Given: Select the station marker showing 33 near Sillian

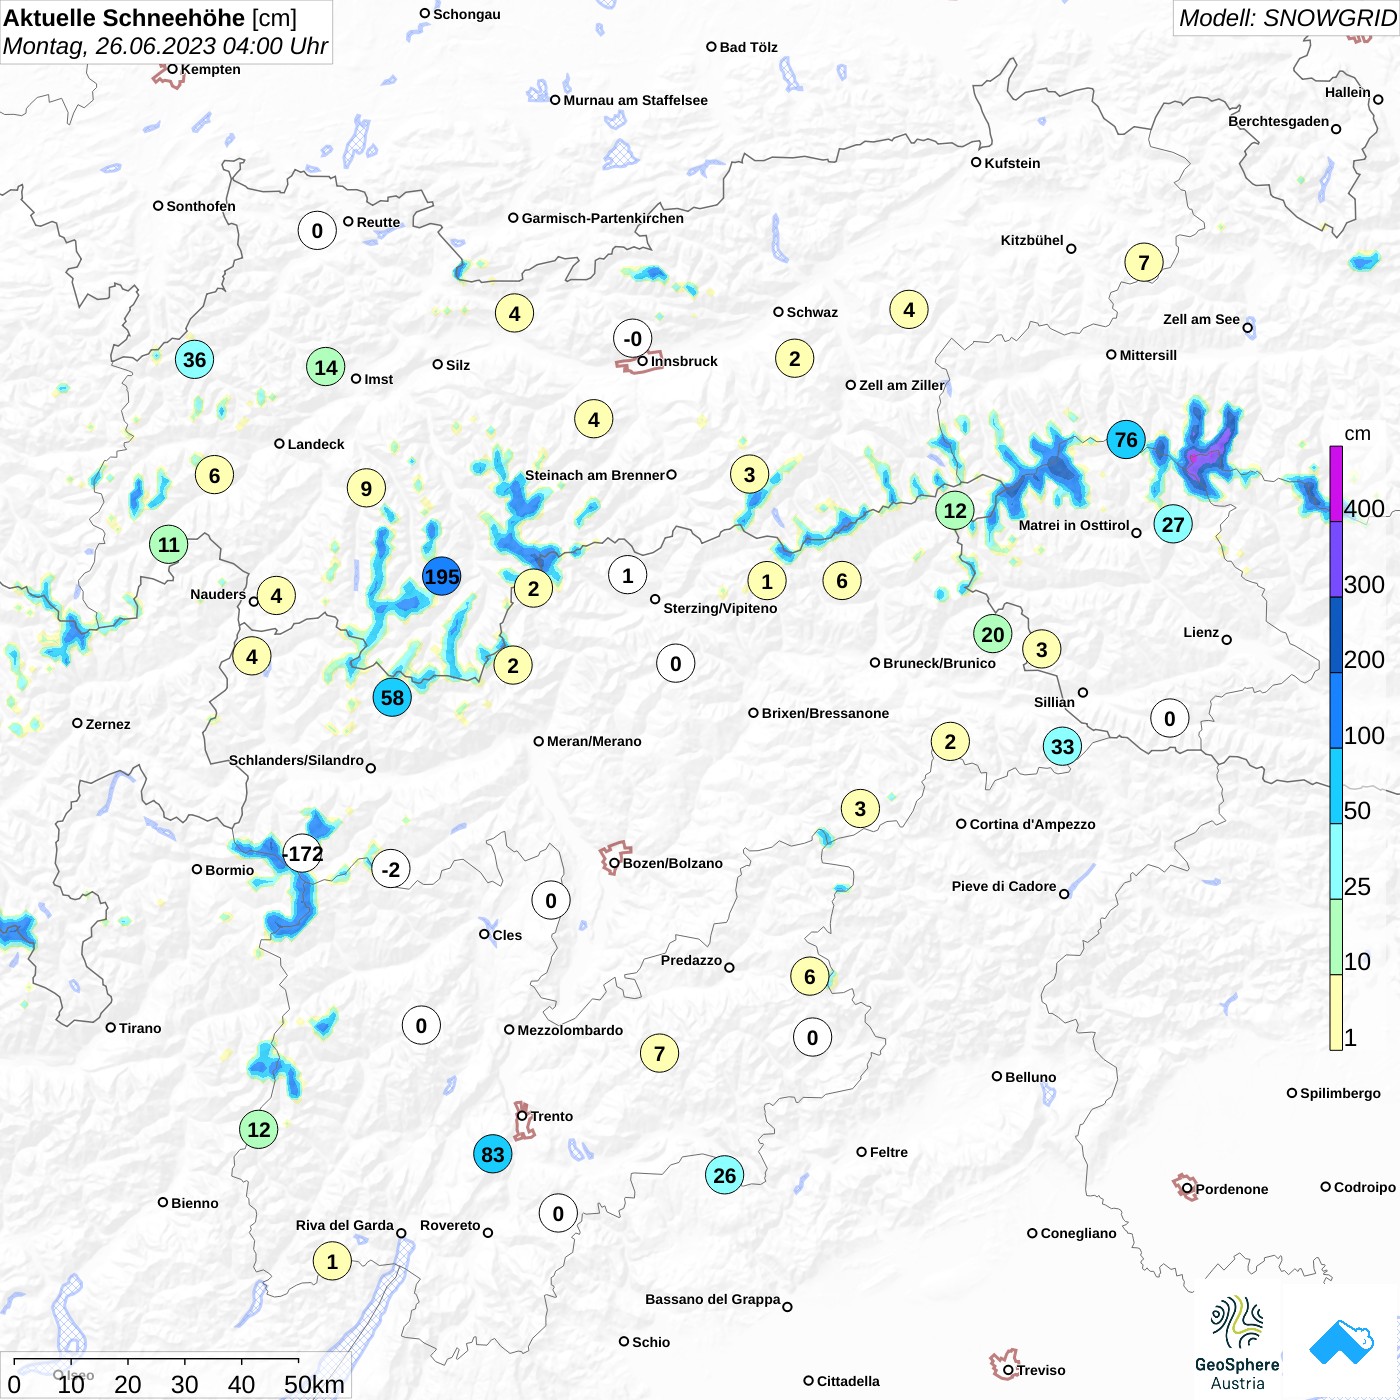Looking at the screenshot, I should coord(1062,746).
